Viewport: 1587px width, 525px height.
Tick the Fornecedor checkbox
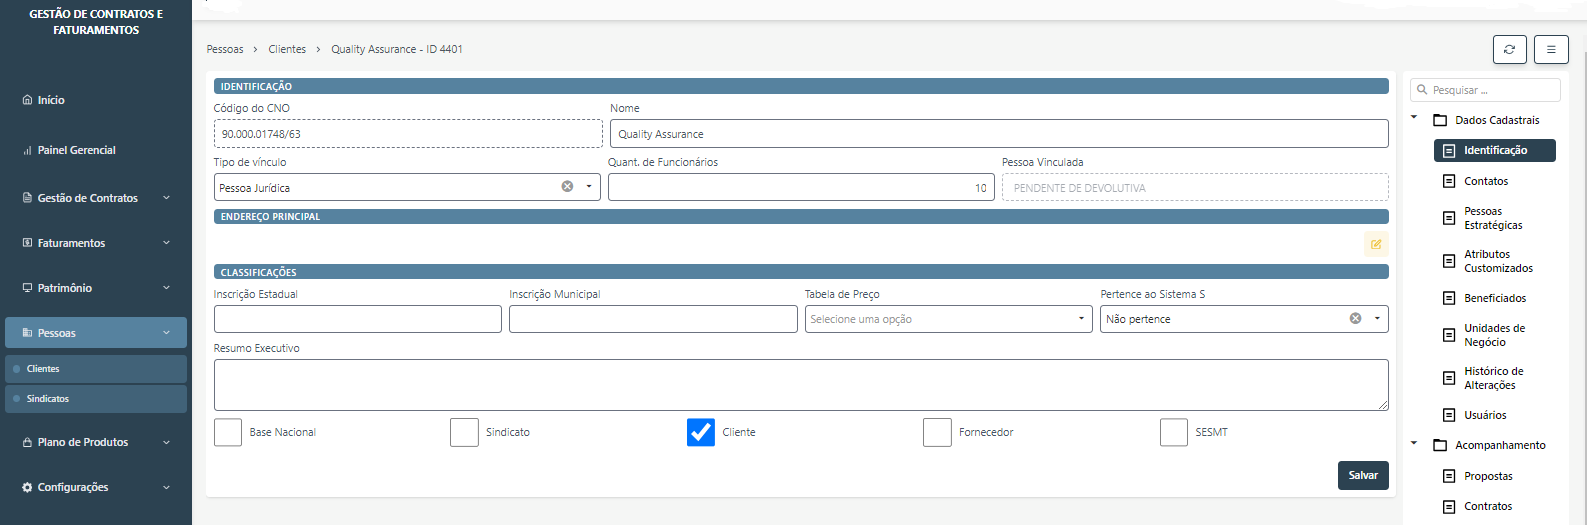937,432
